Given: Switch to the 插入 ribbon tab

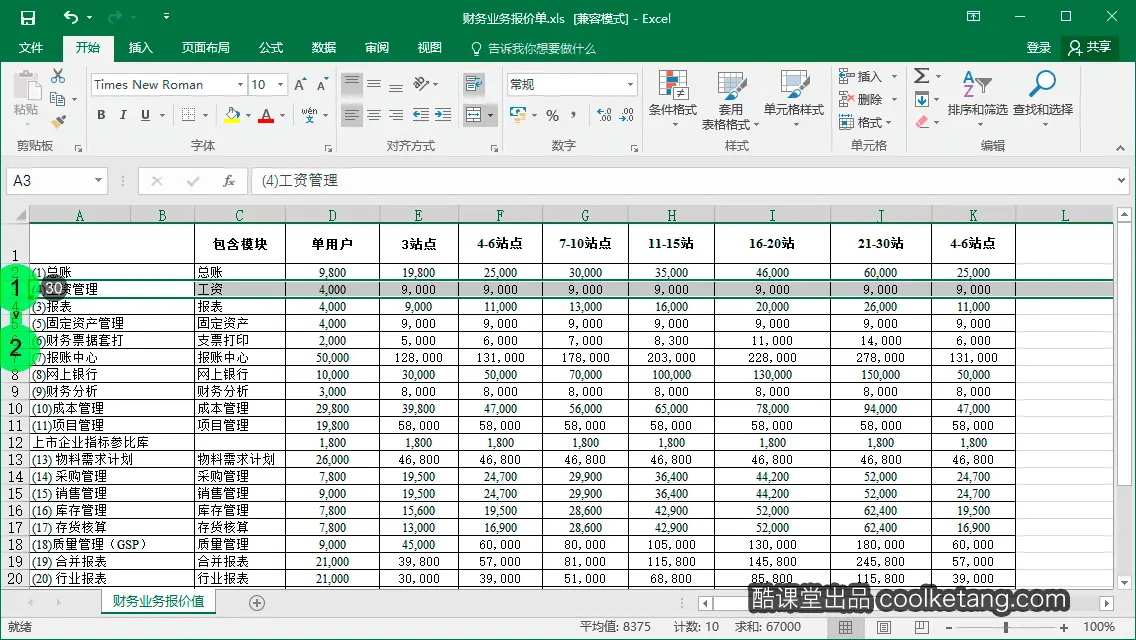Looking at the screenshot, I should tap(141, 48).
